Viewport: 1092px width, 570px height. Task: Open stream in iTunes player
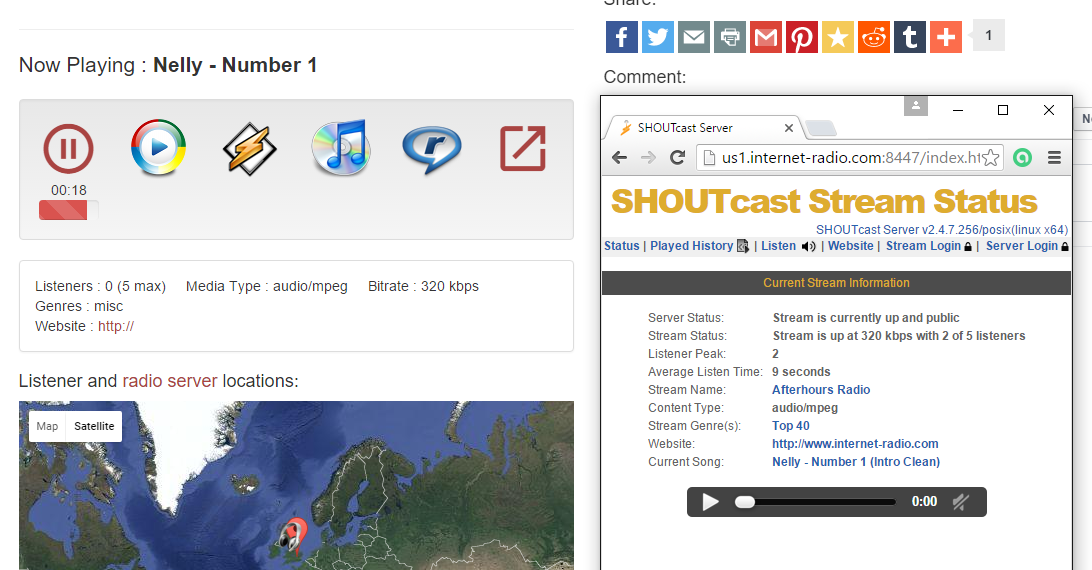click(x=340, y=148)
